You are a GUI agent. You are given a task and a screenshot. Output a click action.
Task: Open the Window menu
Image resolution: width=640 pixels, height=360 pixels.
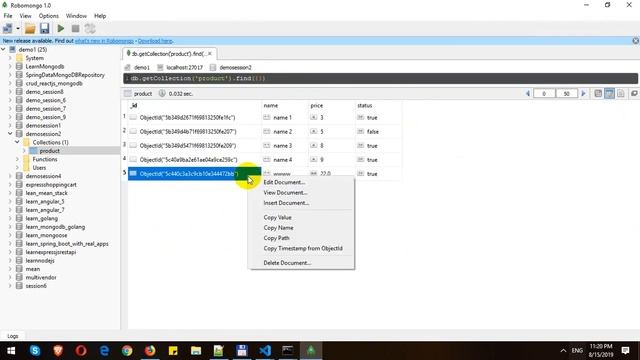pyautogui.click(x=76, y=16)
